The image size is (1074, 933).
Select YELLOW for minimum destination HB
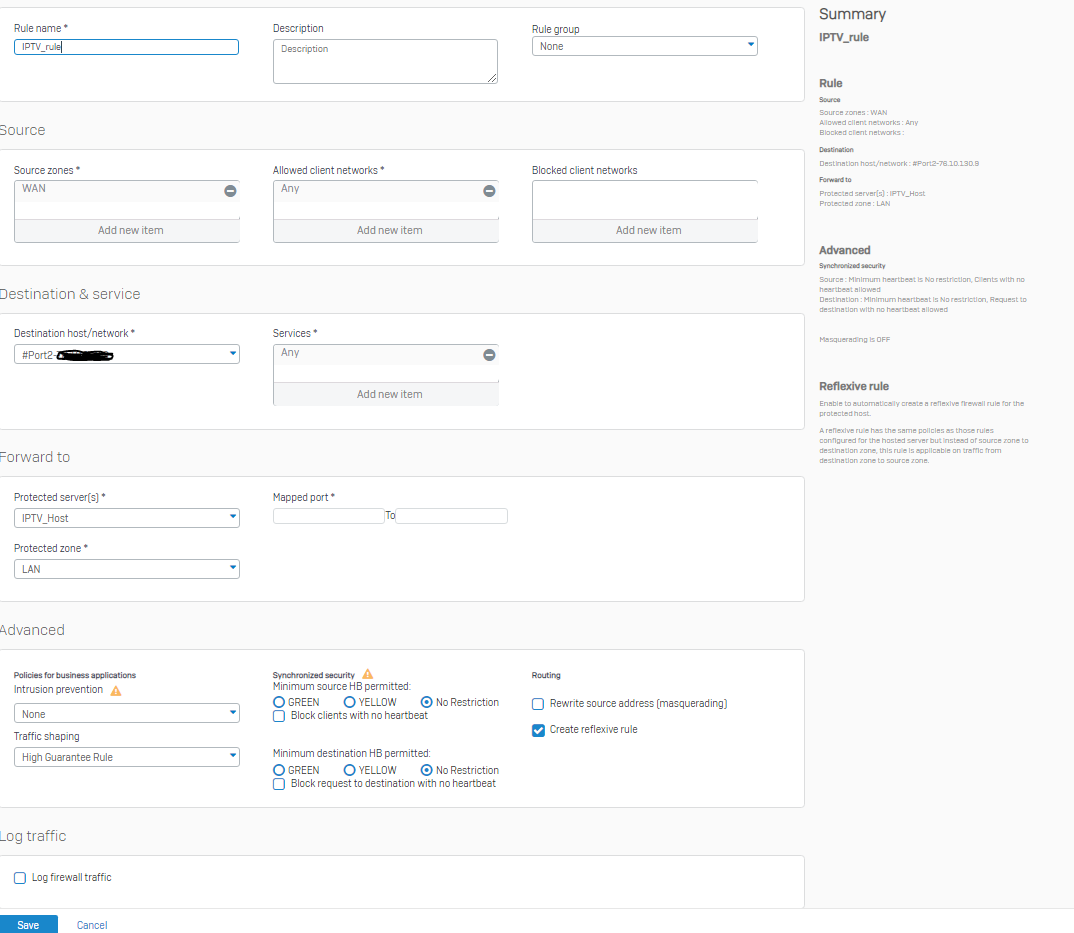pyautogui.click(x=350, y=771)
